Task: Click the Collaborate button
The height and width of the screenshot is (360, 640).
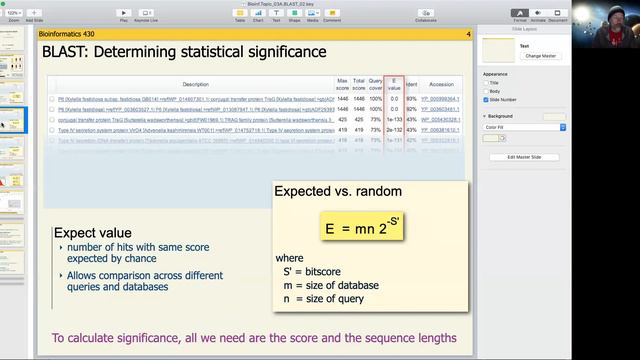Action: pyautogui.click(x=426, y=13)
